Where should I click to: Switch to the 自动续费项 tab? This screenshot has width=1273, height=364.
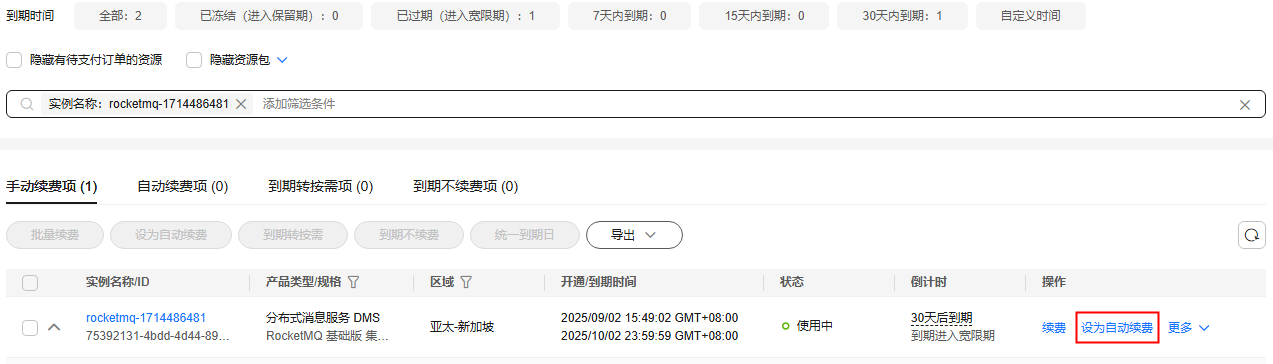[182, 186]
